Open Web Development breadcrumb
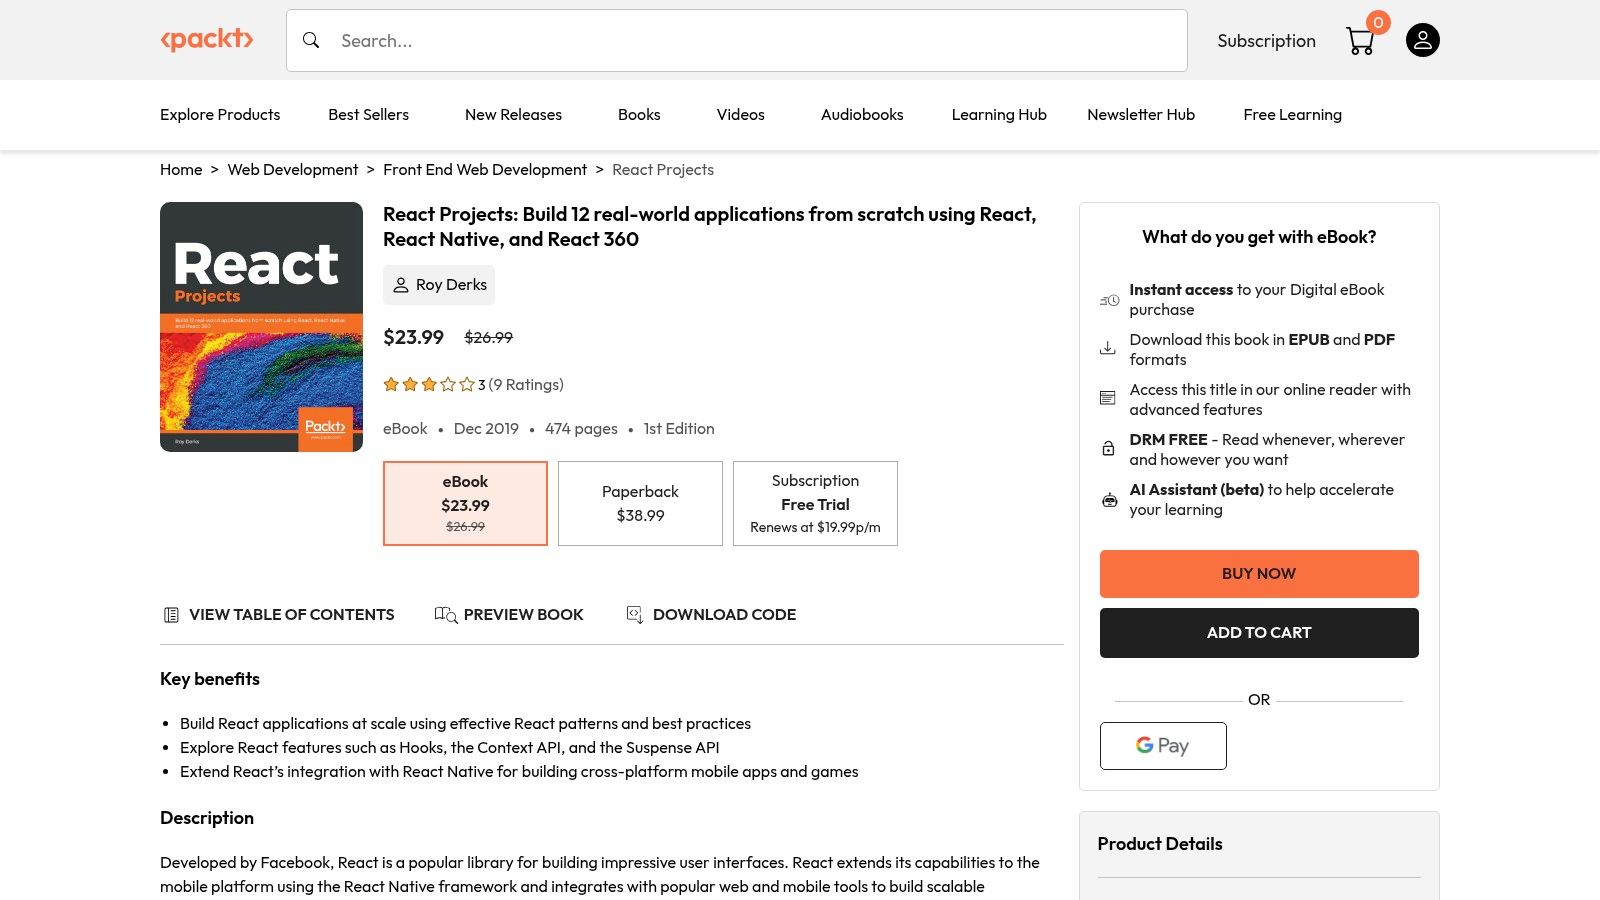Screen dimensions: 1600x900 (x=293, y=170)
